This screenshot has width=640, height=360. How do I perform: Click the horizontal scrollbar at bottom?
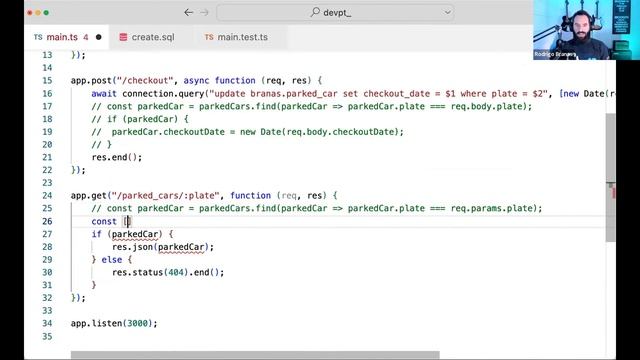point(255,355)
